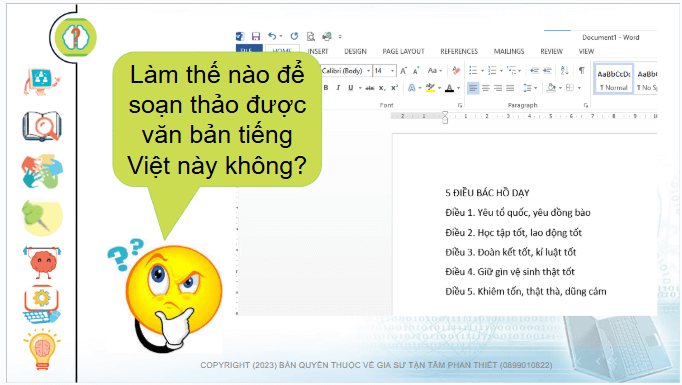
Task: Toggle Subscript formatting
Action: 382,88
